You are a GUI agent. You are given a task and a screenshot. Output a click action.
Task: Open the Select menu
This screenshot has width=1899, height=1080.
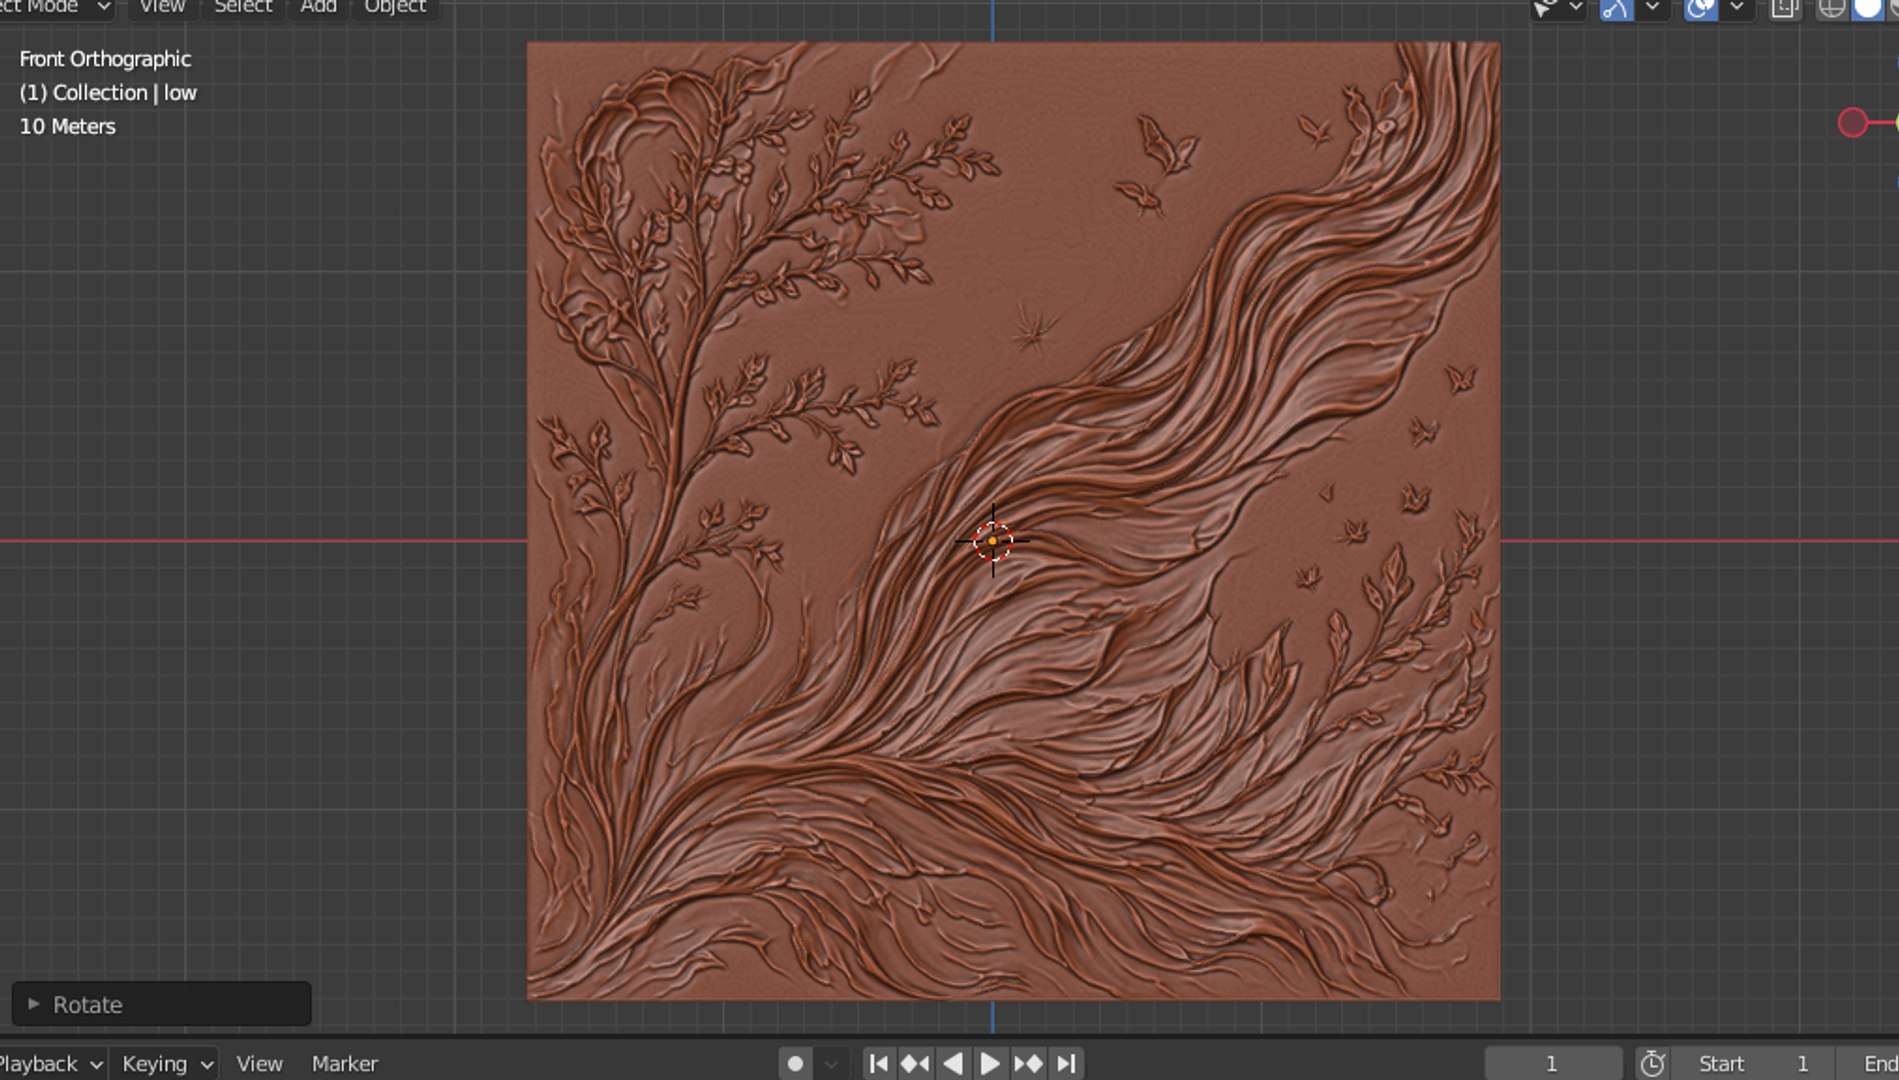coord(243,7)
